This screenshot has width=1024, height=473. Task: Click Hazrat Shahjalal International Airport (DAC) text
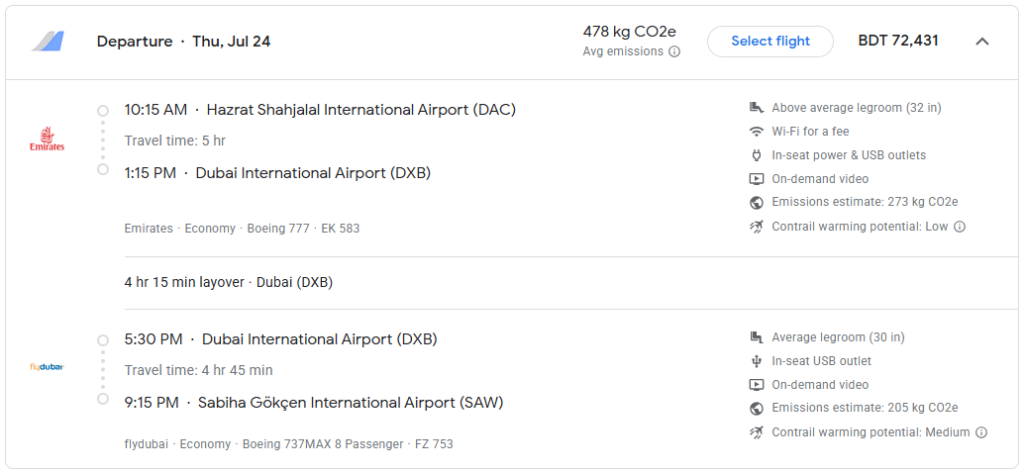coord(361,110)
